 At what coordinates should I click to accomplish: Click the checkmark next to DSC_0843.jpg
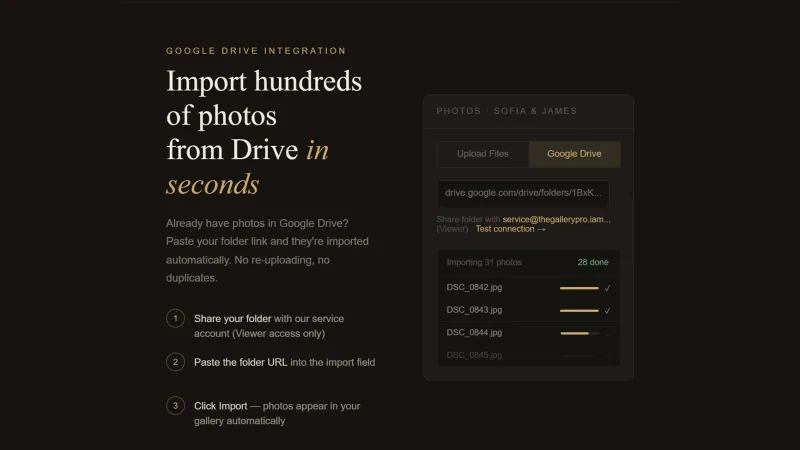[607, 311]
